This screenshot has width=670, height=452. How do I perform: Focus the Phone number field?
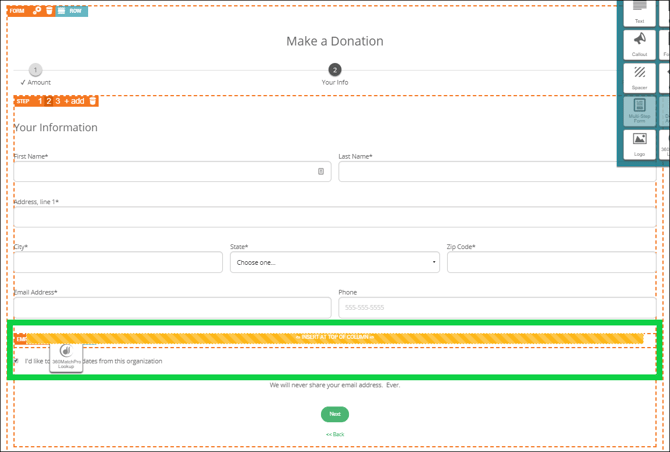tap(498, 307)
